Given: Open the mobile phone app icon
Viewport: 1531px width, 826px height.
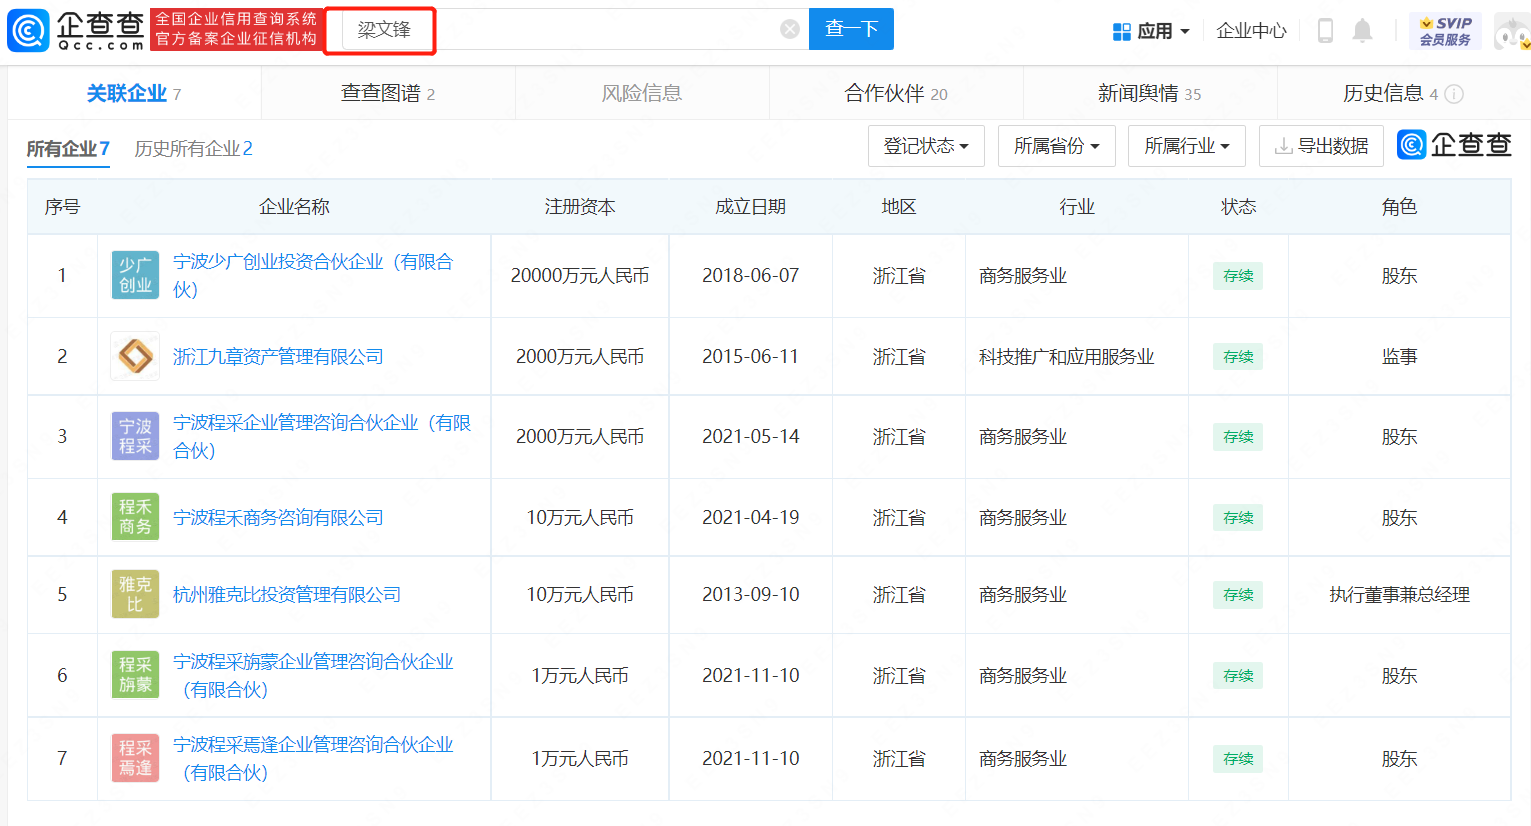Looking at the screenshot, I should pyautogui.click(x=1325, y=31).
